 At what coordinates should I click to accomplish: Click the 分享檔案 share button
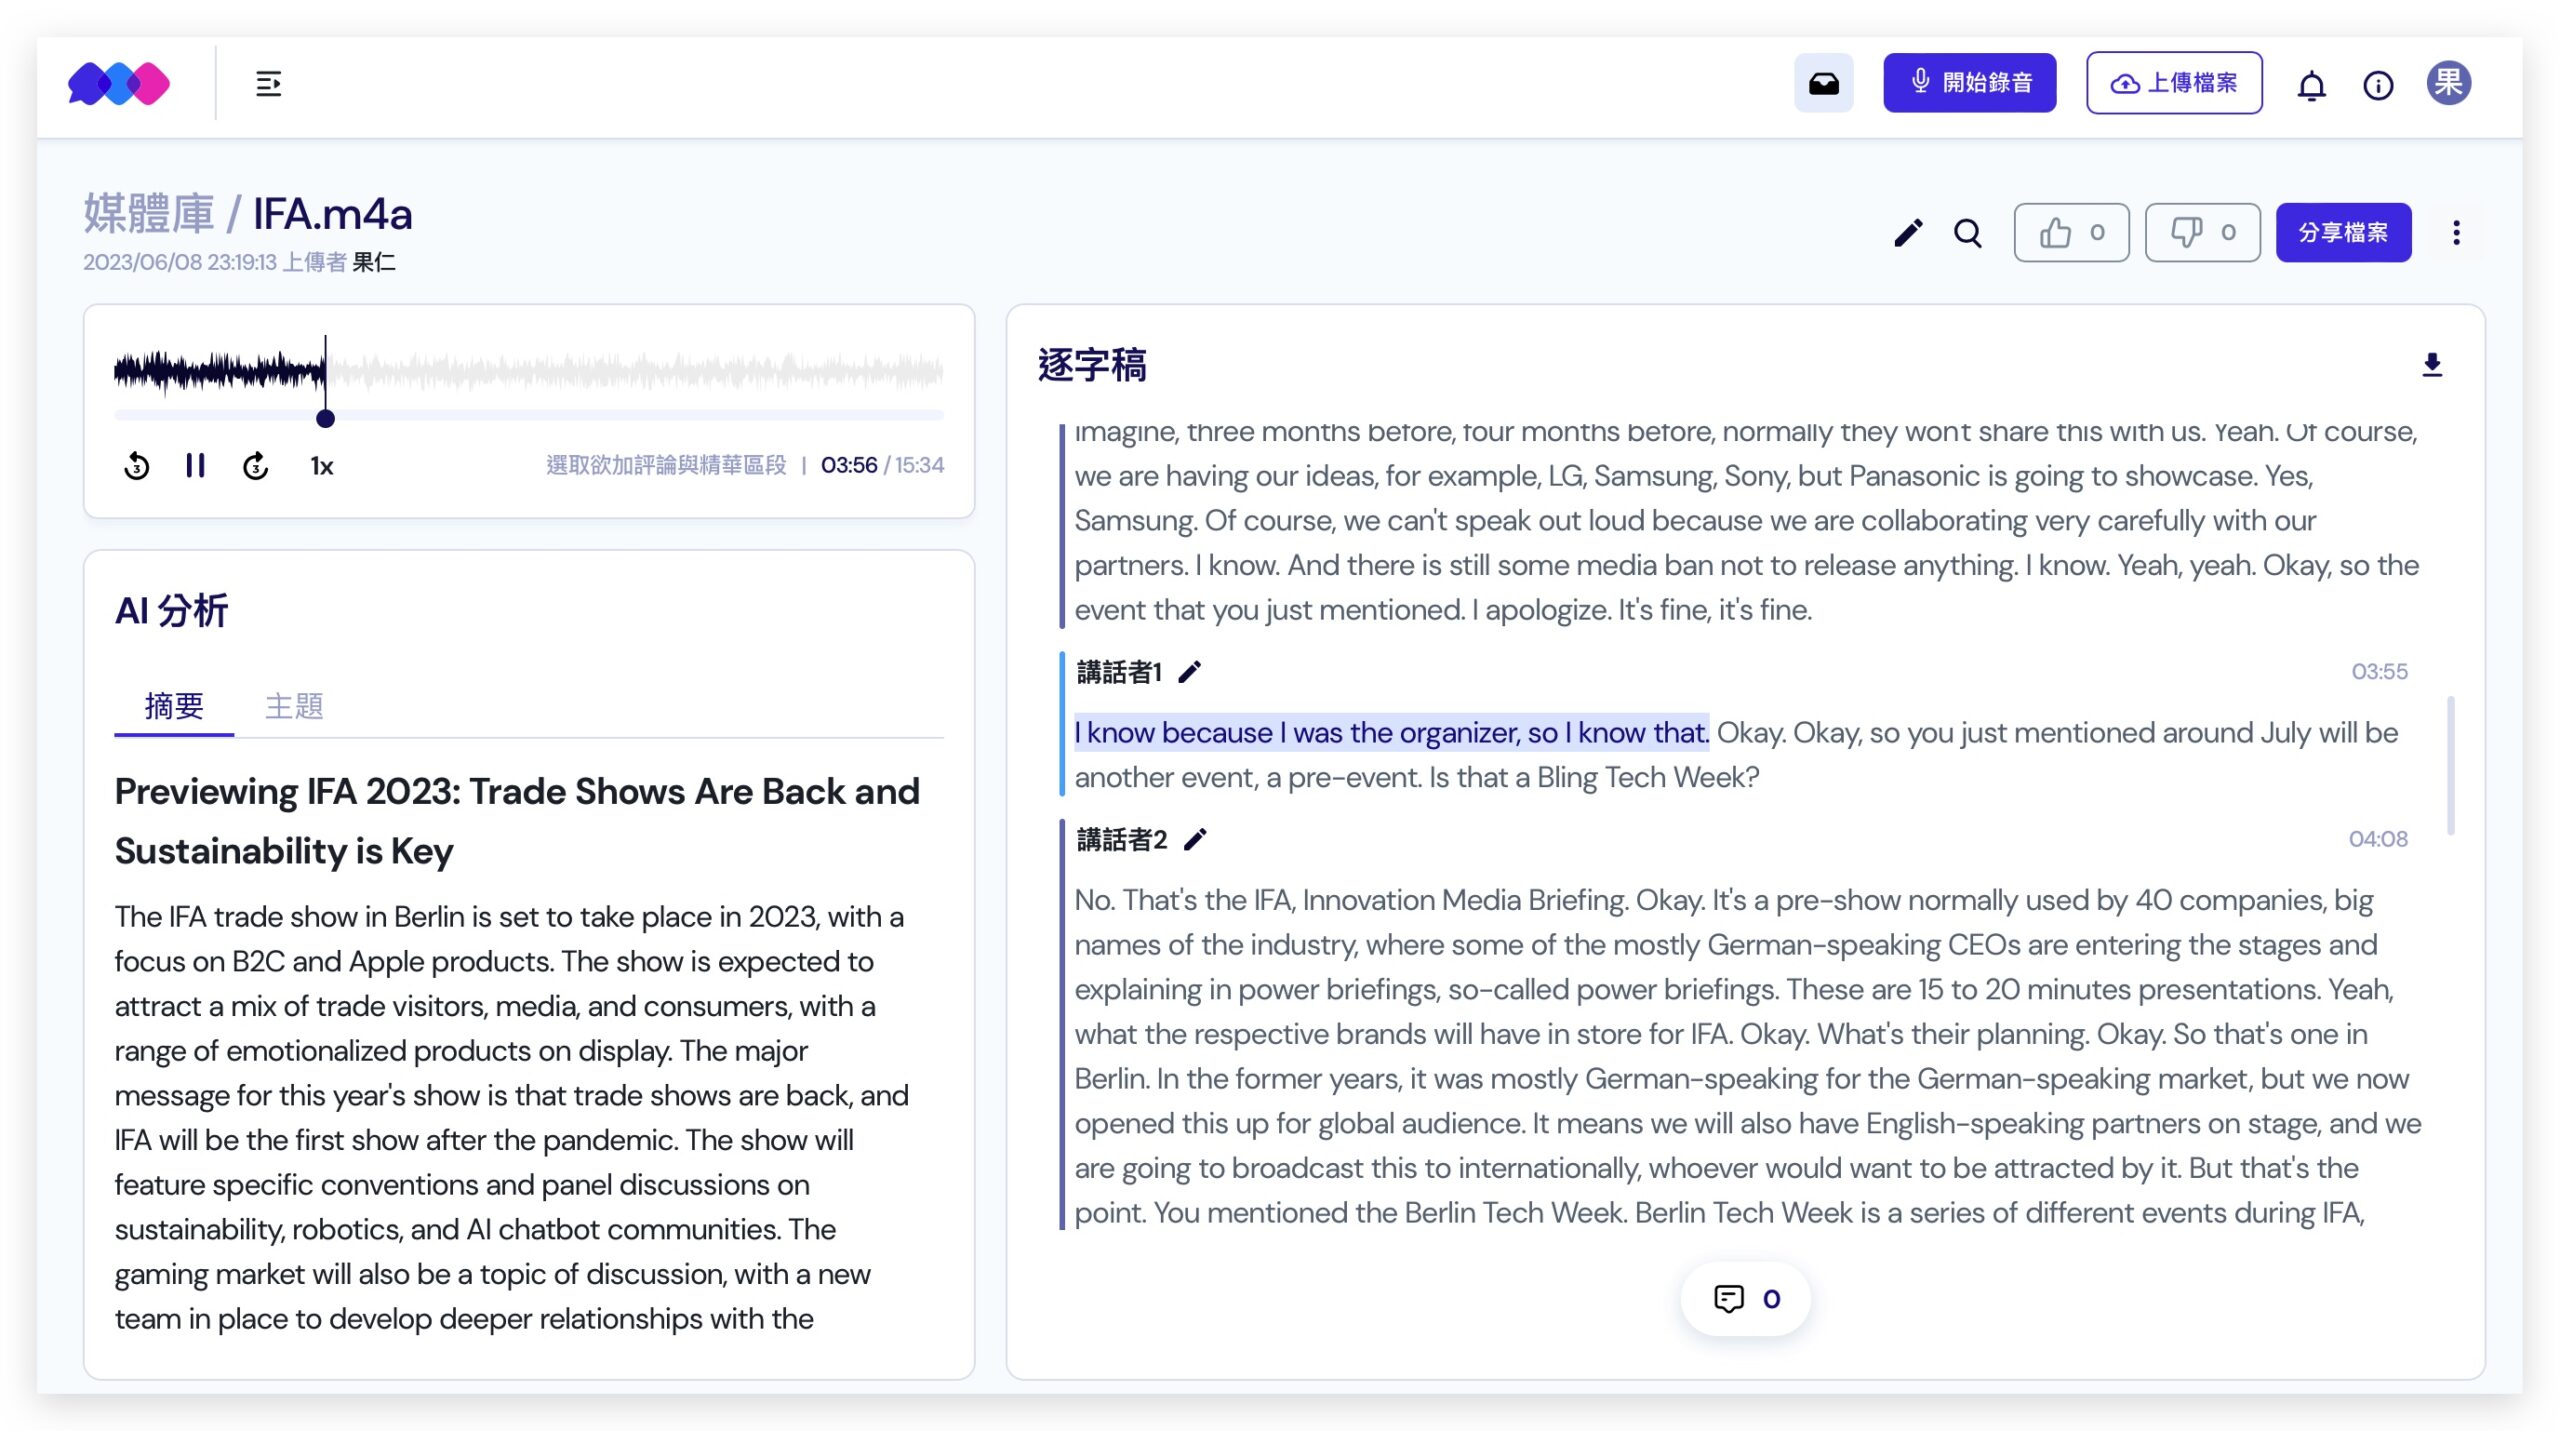coord(2343,233)
